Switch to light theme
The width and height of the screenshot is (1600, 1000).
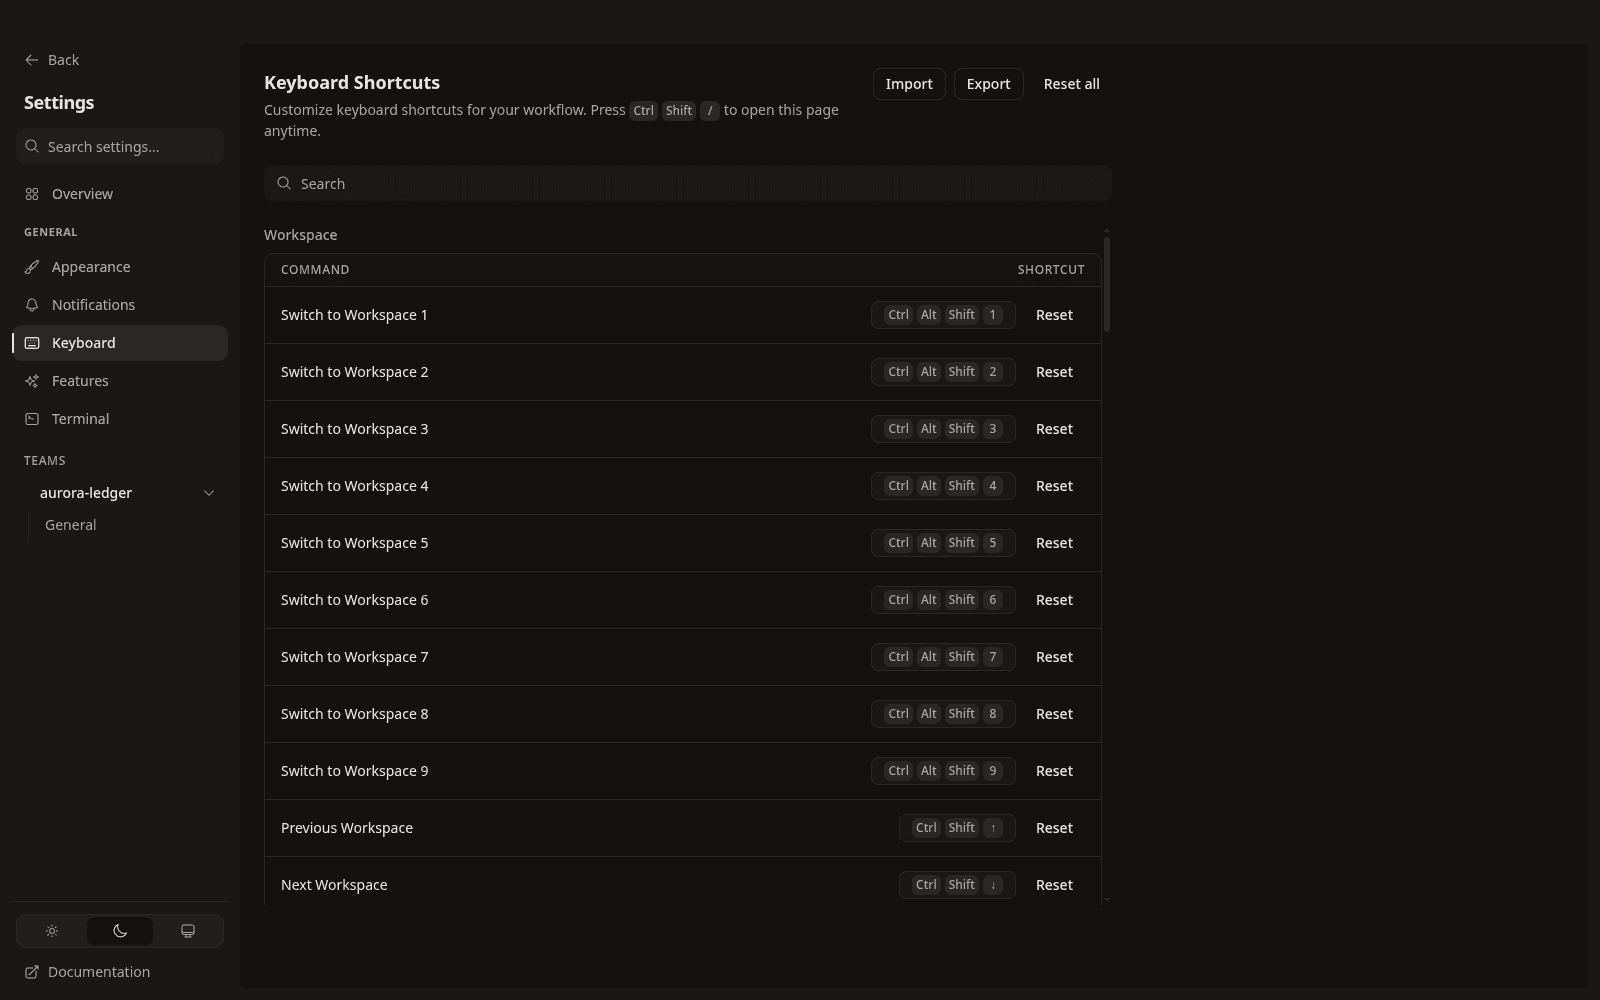click(52, 931)
